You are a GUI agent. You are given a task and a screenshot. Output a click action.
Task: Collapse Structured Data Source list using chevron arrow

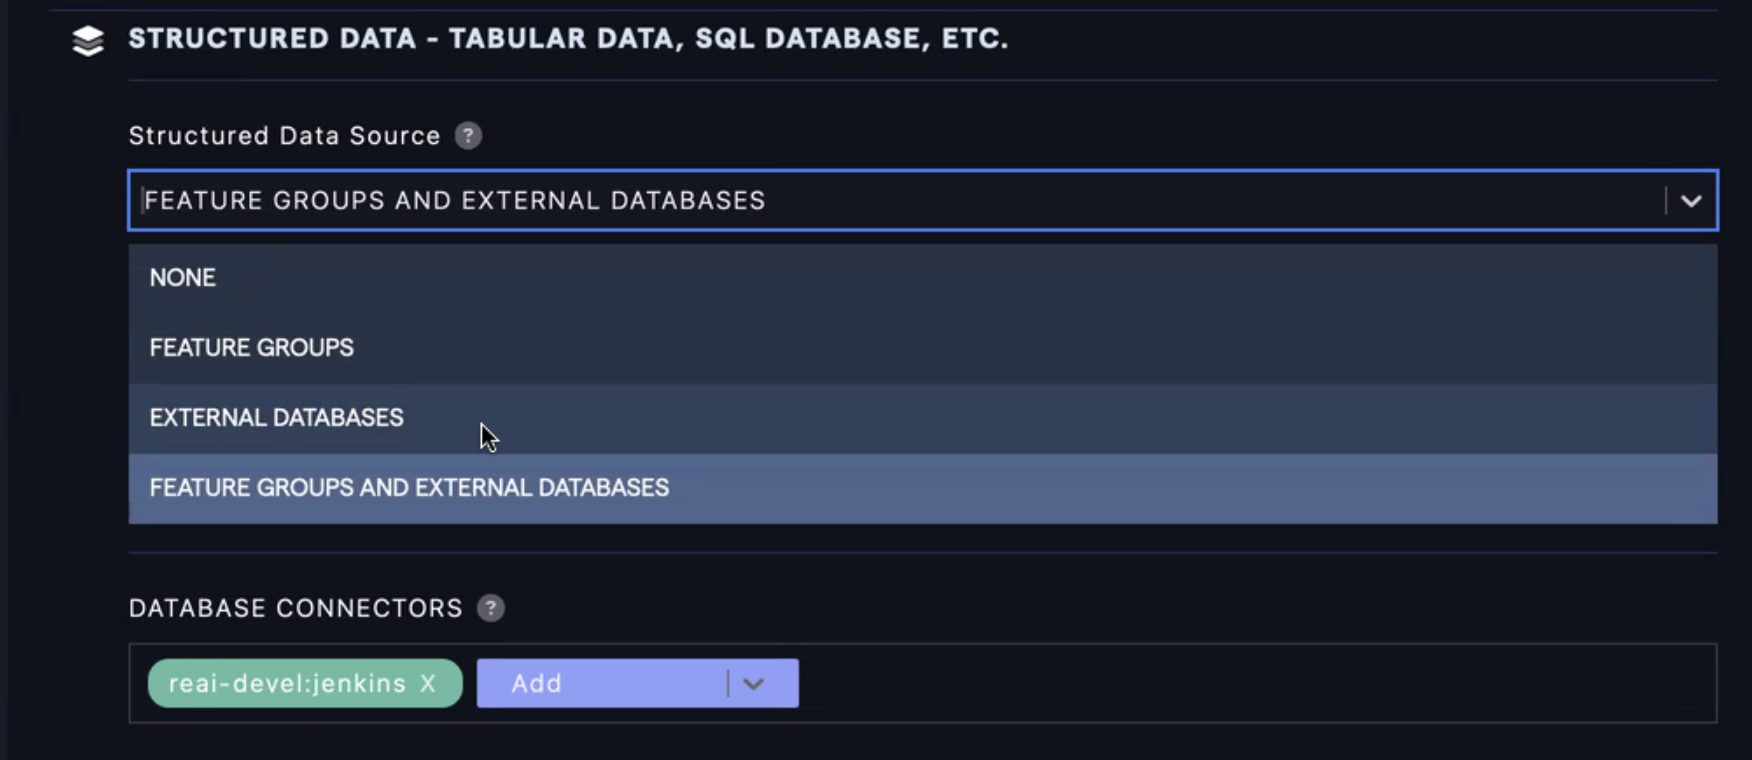point(1691,201)
